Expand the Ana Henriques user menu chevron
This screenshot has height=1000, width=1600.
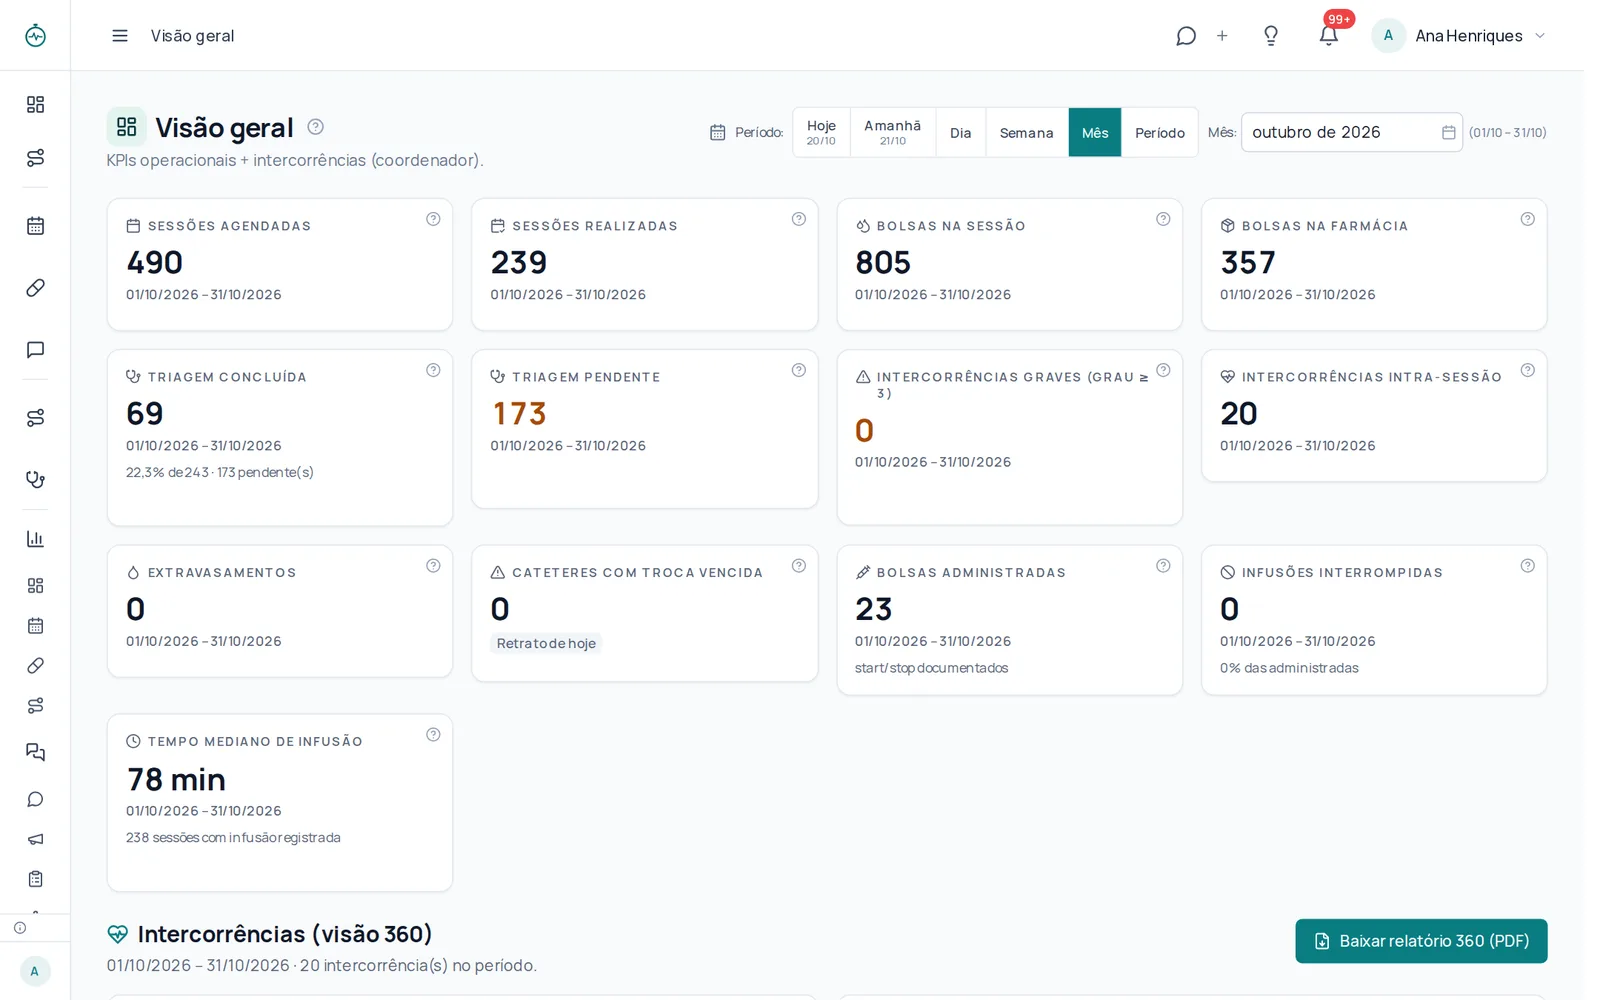pyautogui.click(x=1540, y=36)
